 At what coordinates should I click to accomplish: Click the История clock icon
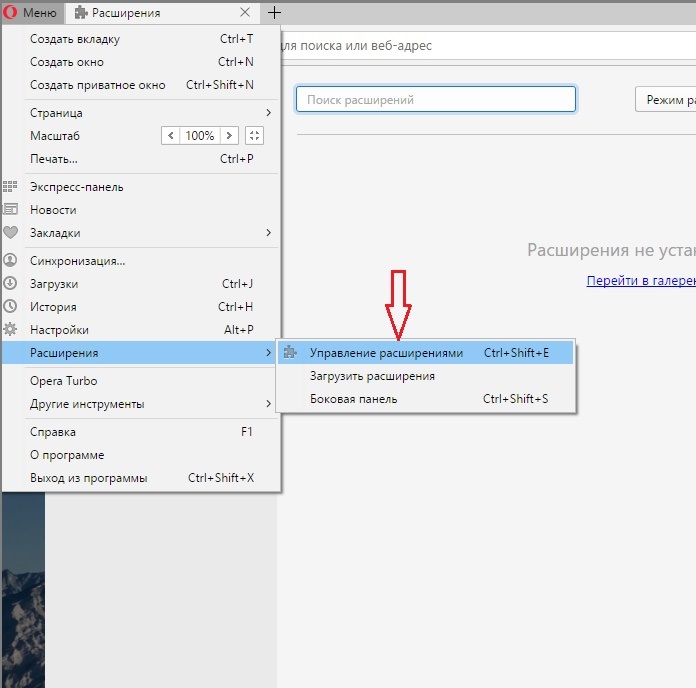10,306
